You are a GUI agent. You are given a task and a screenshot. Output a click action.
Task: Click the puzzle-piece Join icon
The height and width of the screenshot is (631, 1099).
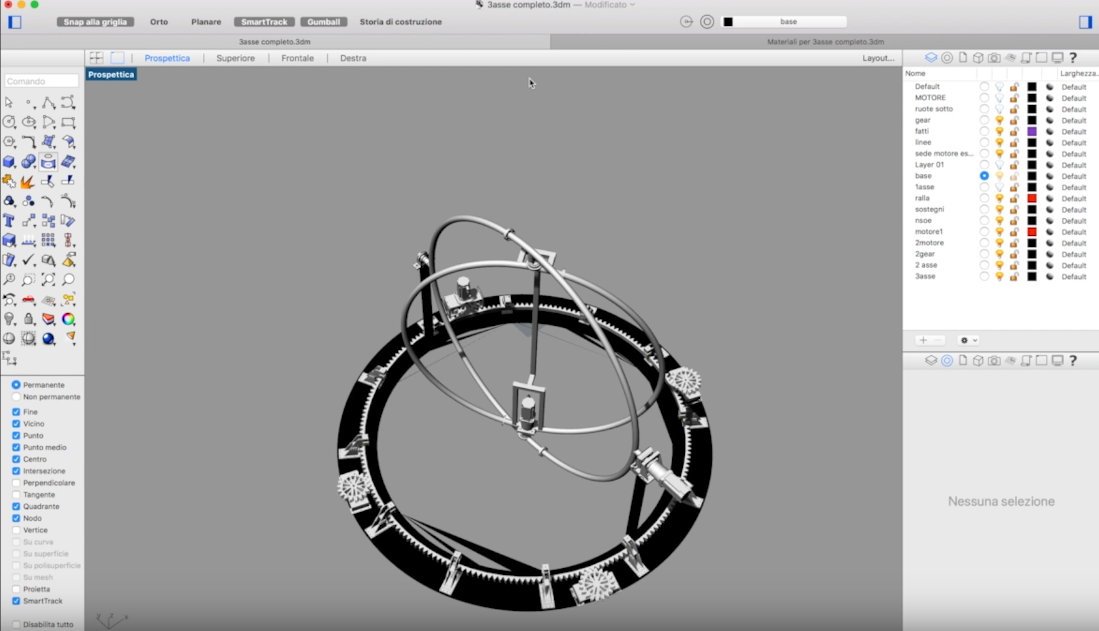(x=9, y=181)
